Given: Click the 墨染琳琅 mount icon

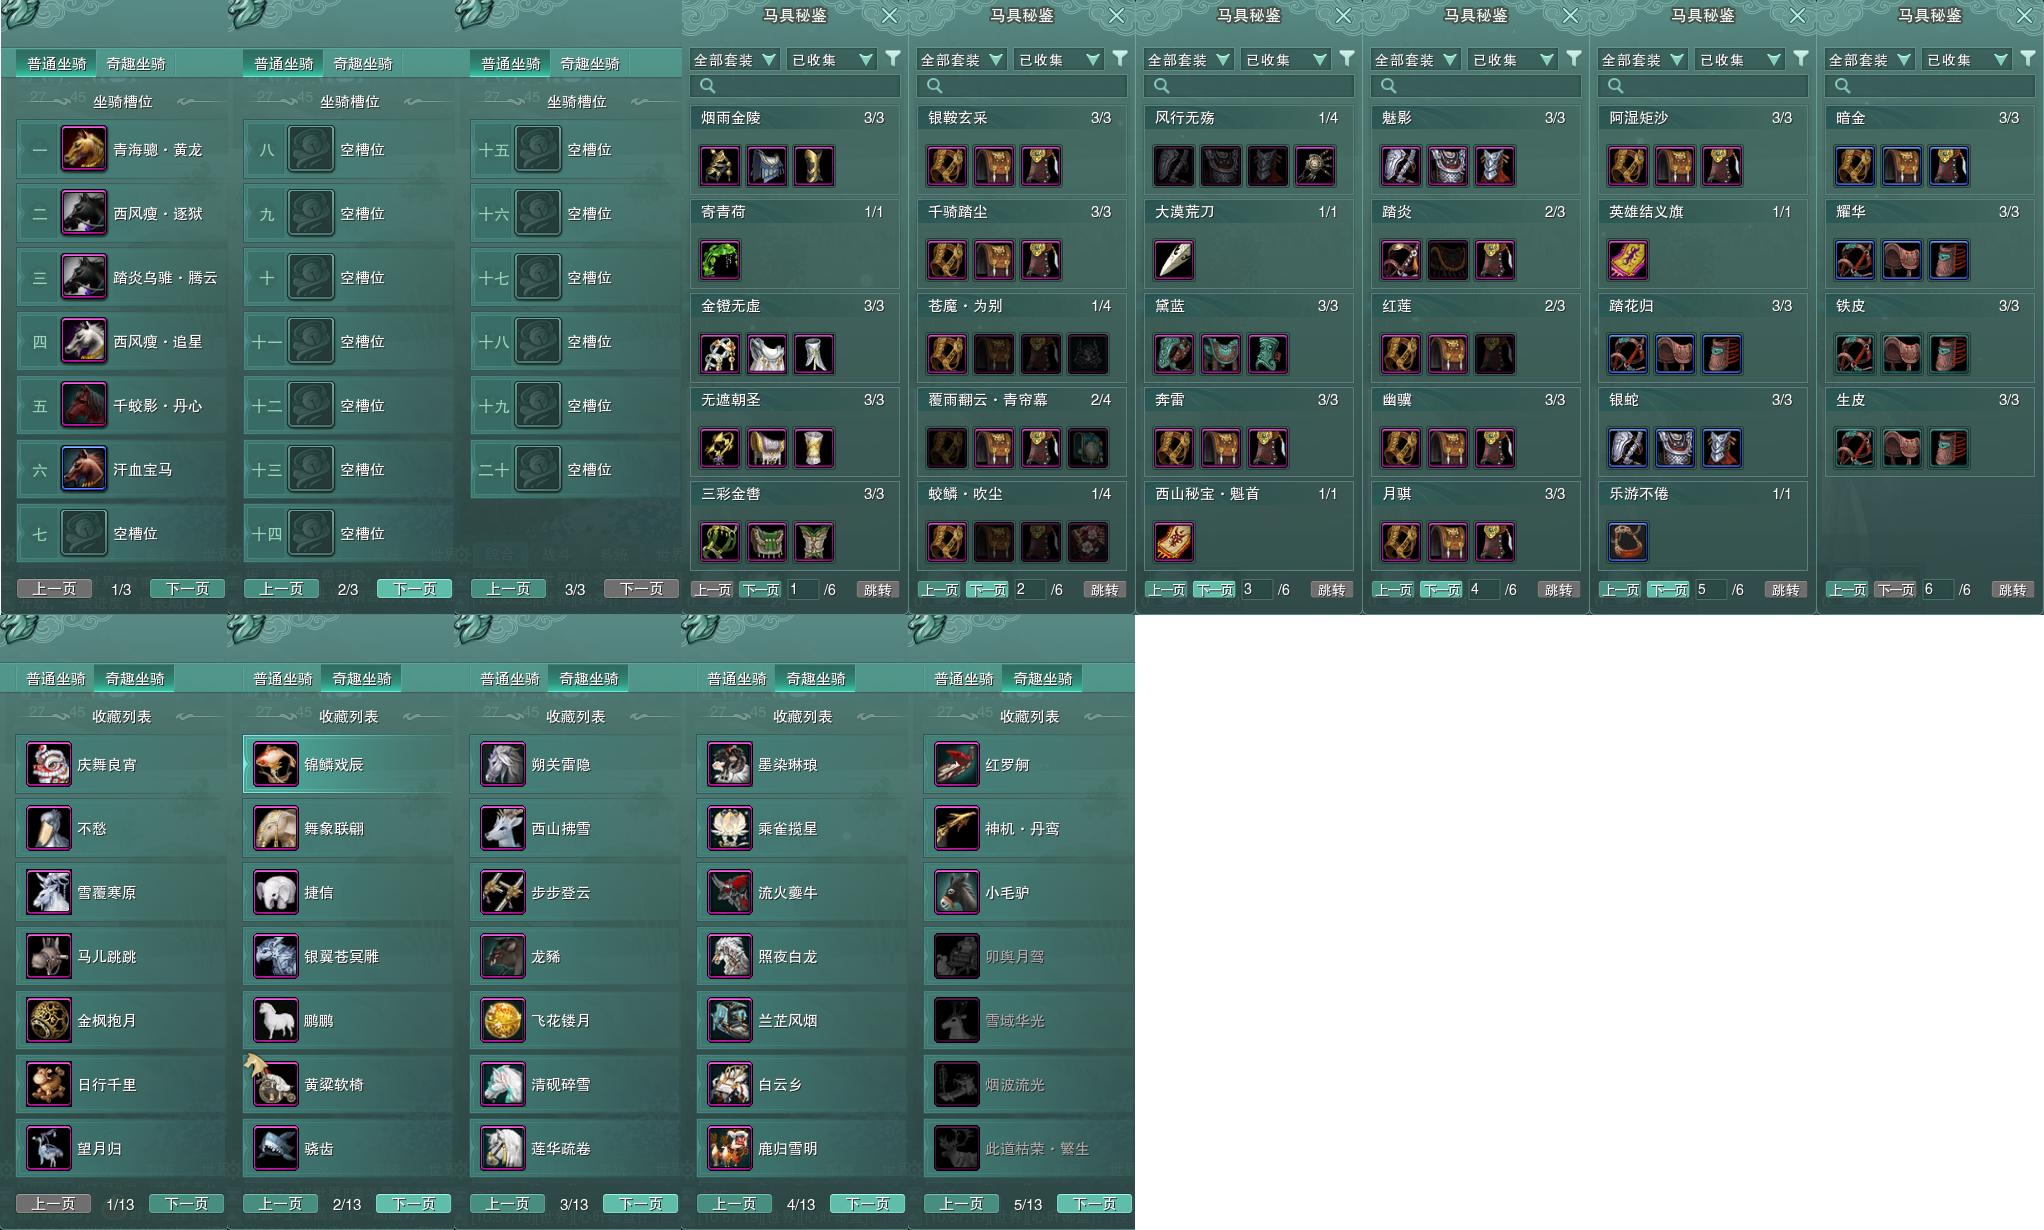Looking at the screenshot, I should click(x=729, y=764).
